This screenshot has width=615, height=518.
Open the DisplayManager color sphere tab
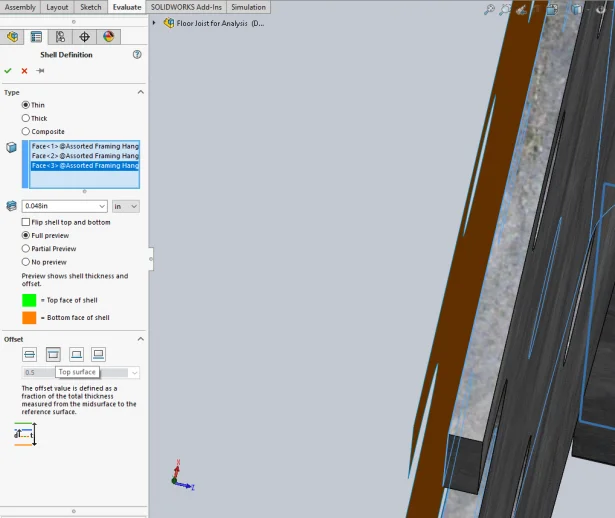[x=108, y=37]
